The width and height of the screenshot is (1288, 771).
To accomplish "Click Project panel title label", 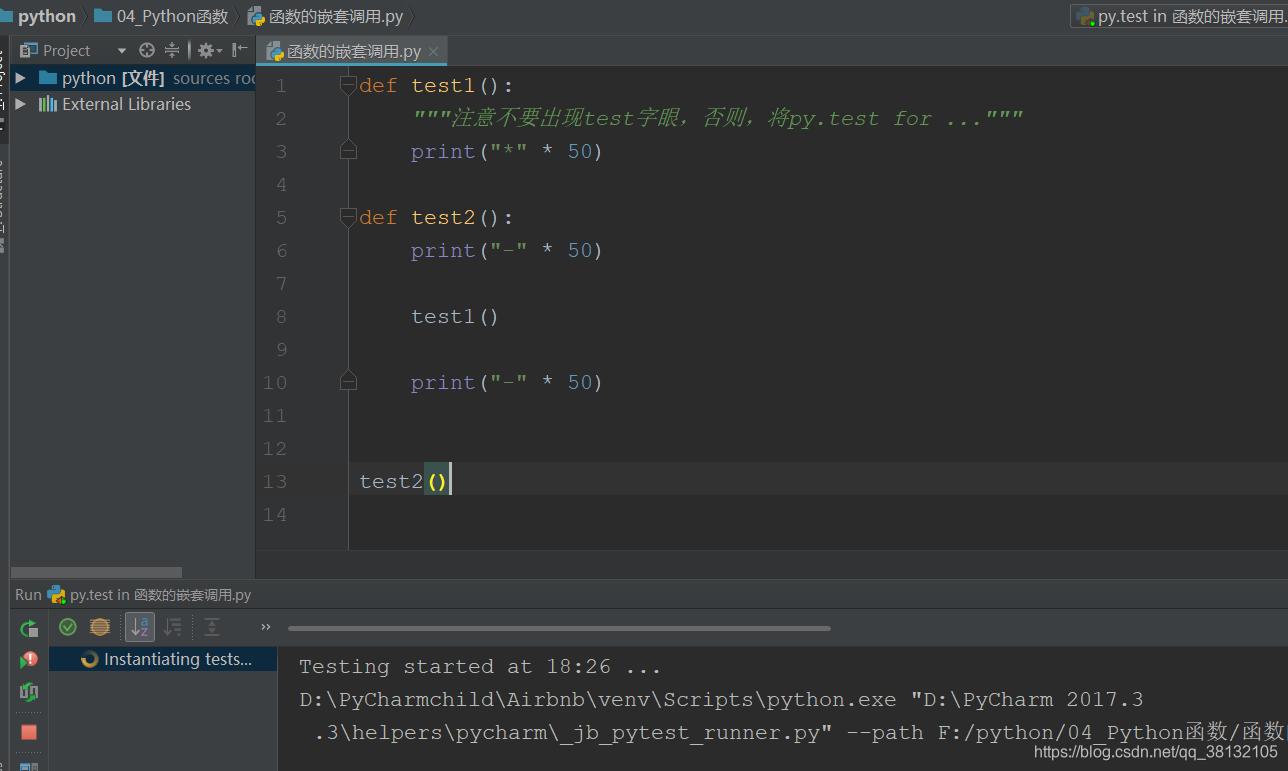I will pos(66,51).
